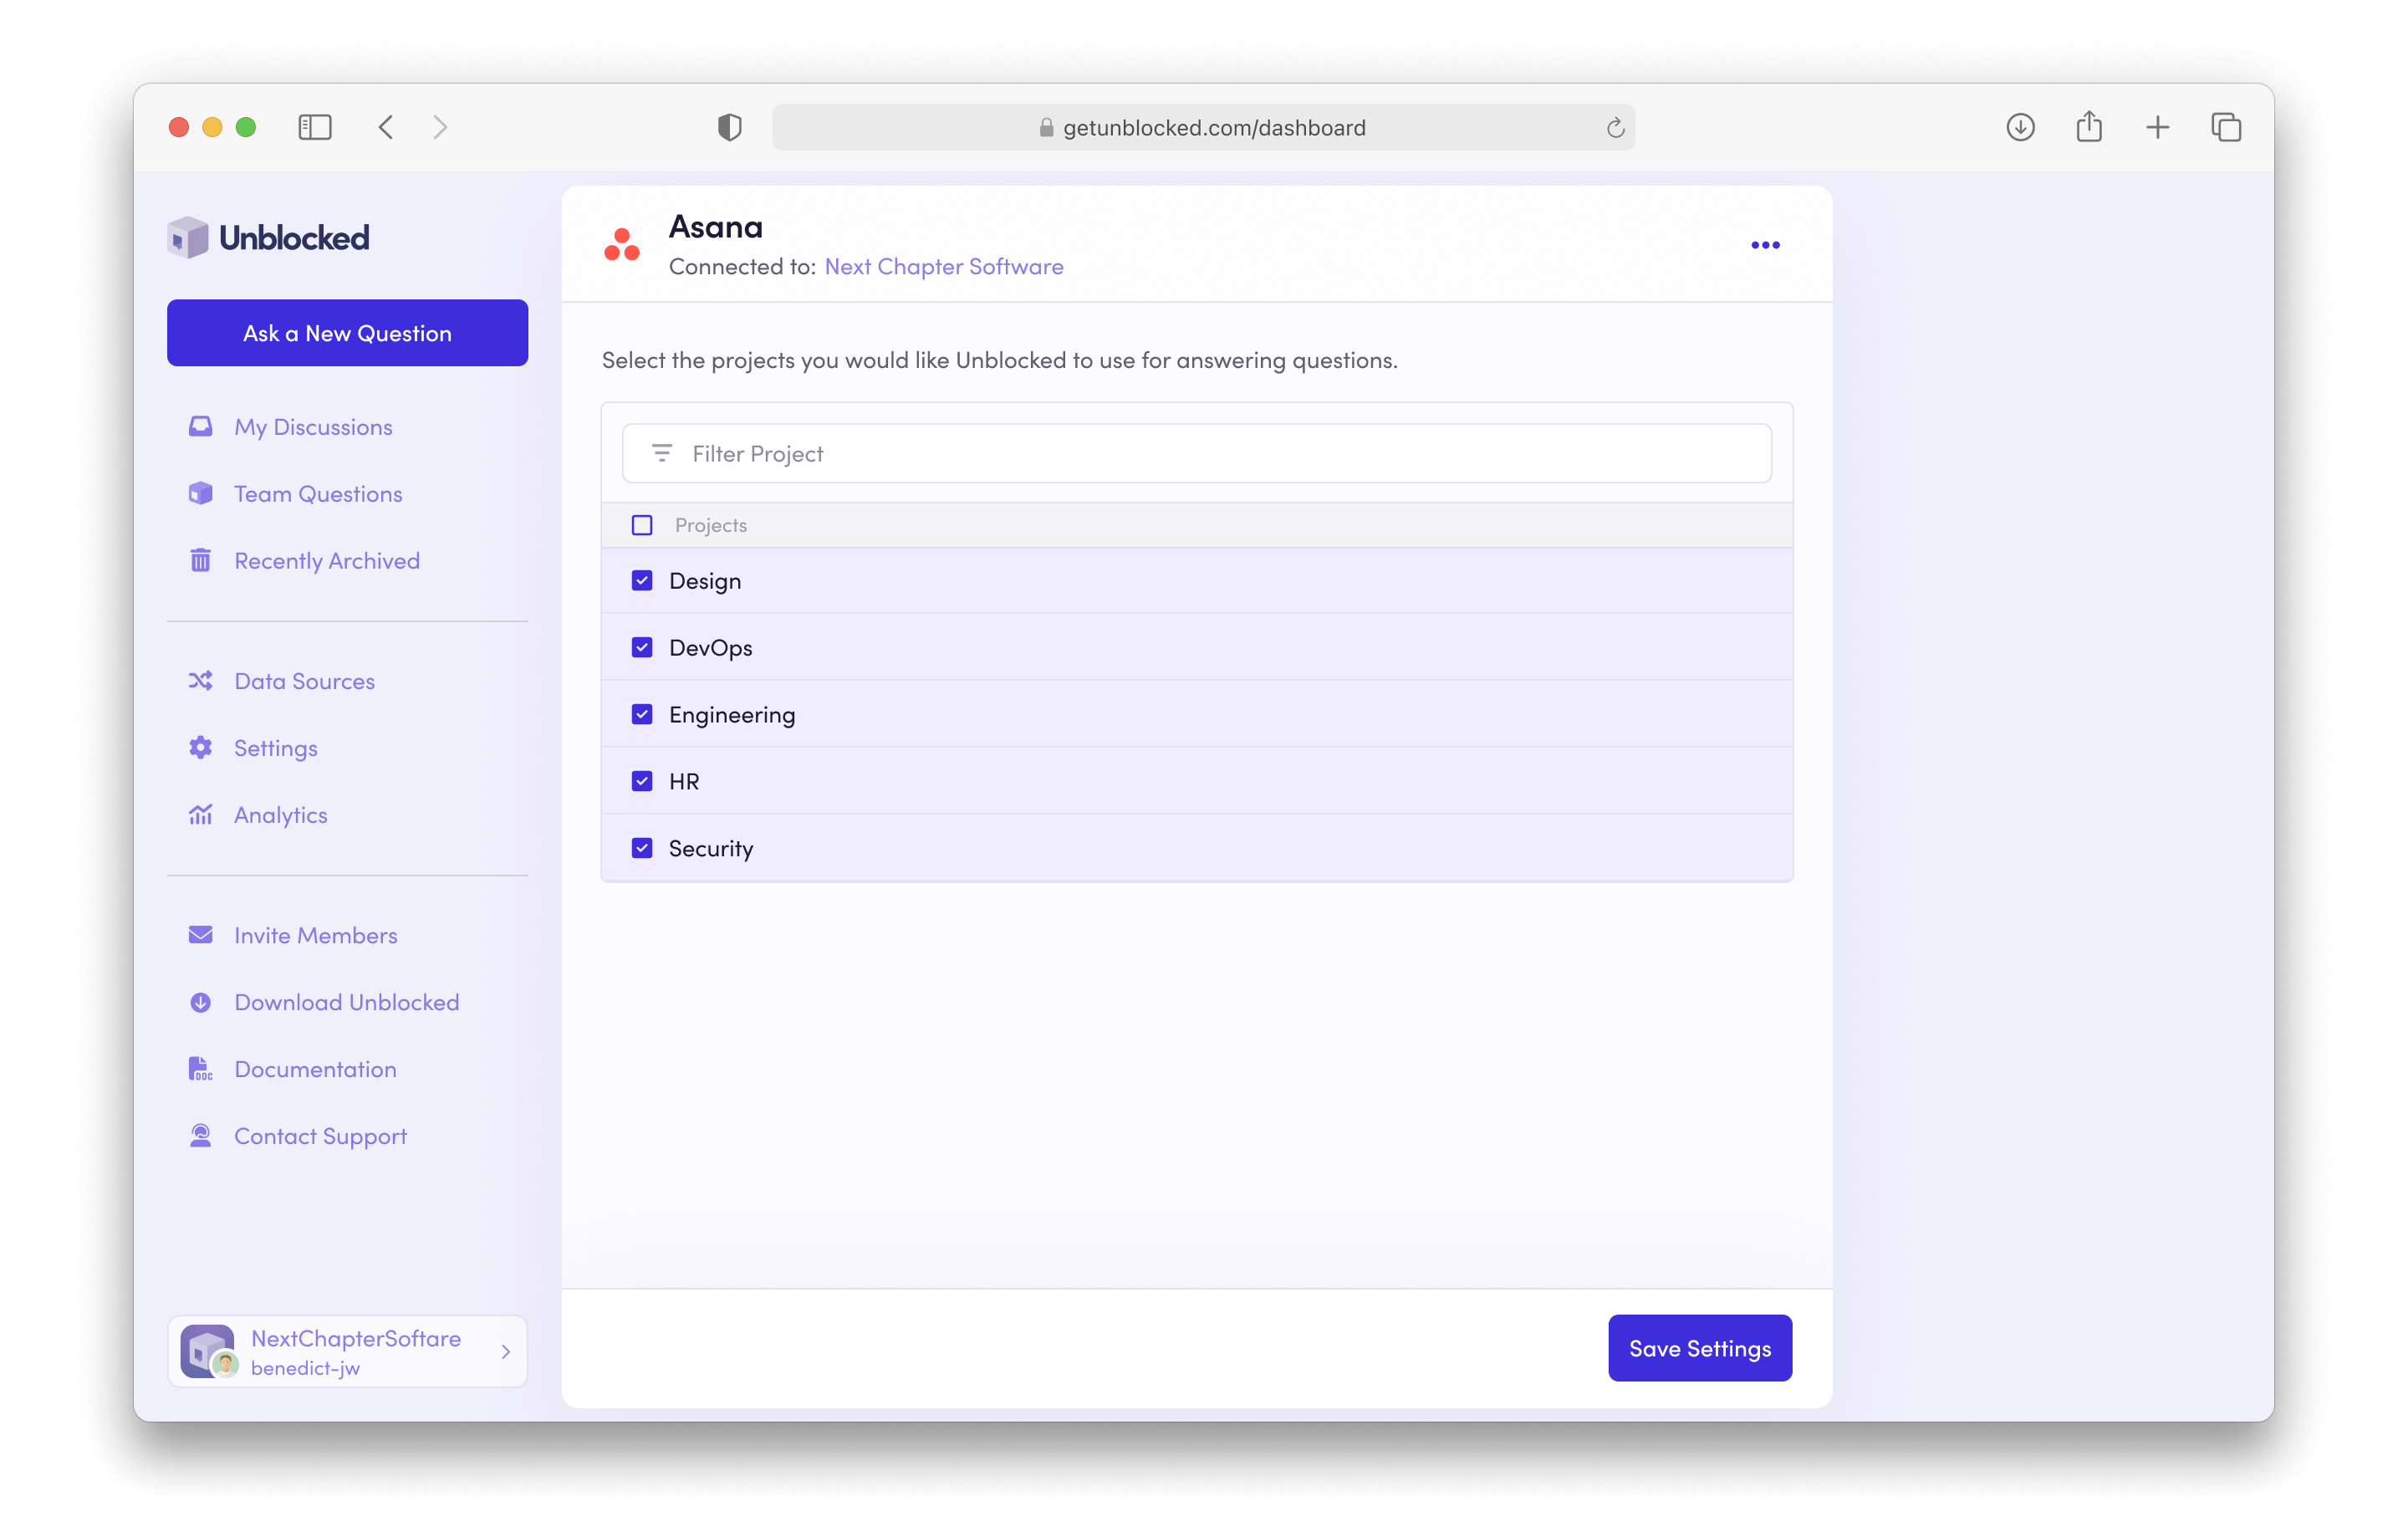Click the Security project name

710,848
